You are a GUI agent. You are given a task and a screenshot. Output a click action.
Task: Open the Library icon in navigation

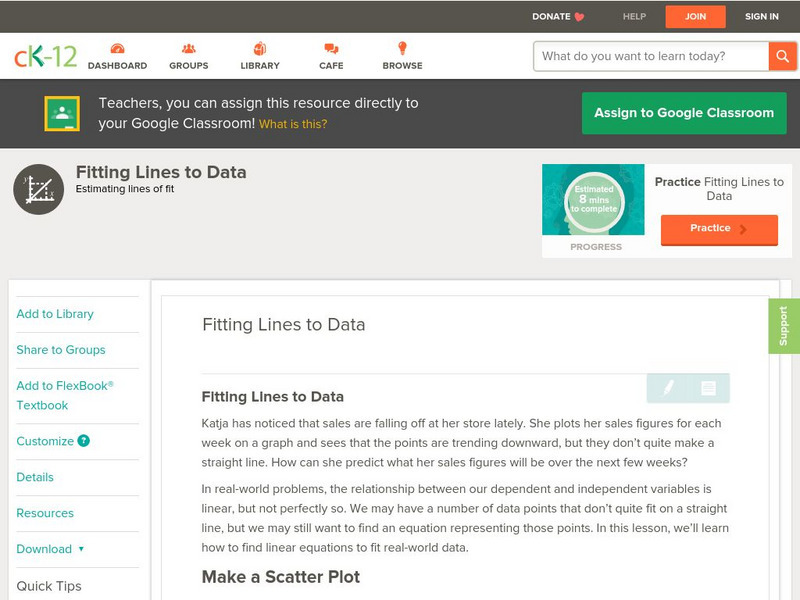[260, 49]
